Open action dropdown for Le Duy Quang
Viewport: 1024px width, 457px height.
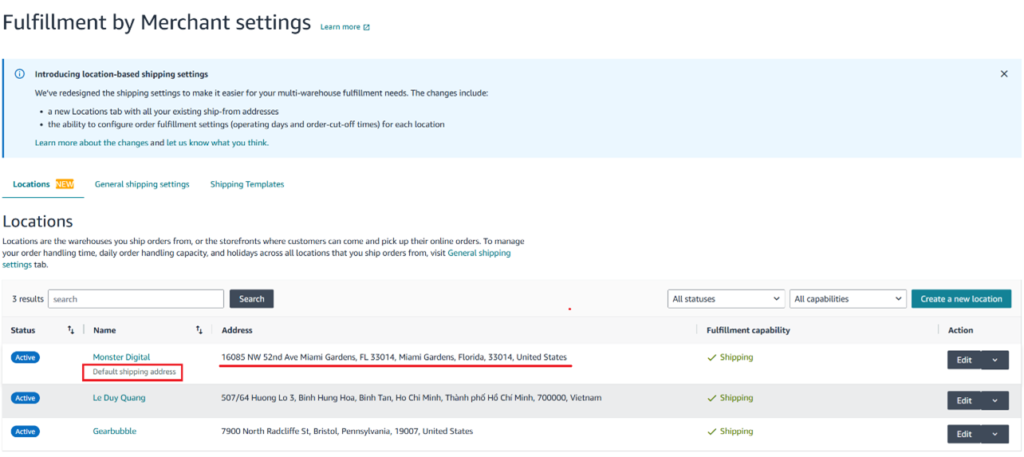994,400
